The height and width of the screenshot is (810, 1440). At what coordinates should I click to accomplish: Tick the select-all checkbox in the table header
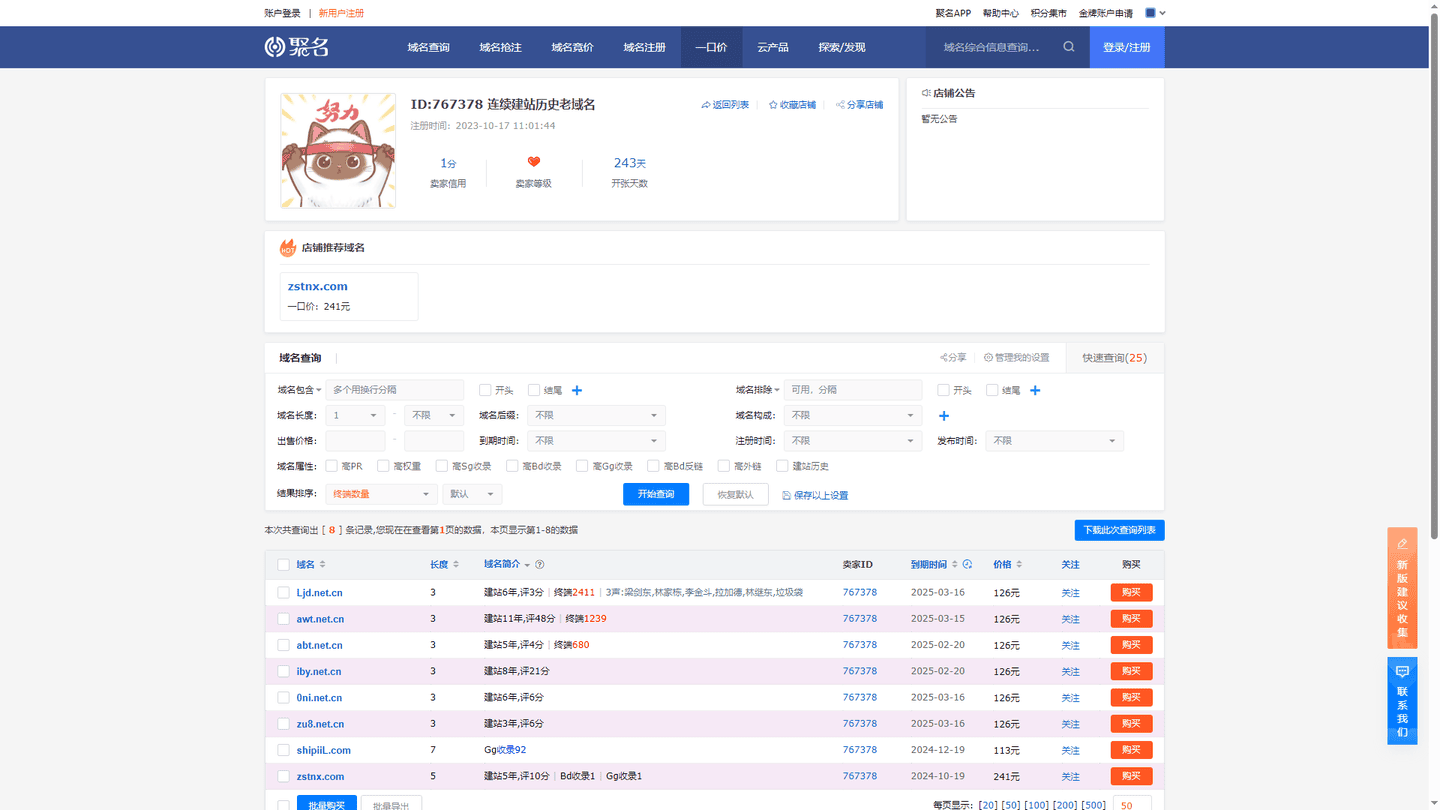283,566
